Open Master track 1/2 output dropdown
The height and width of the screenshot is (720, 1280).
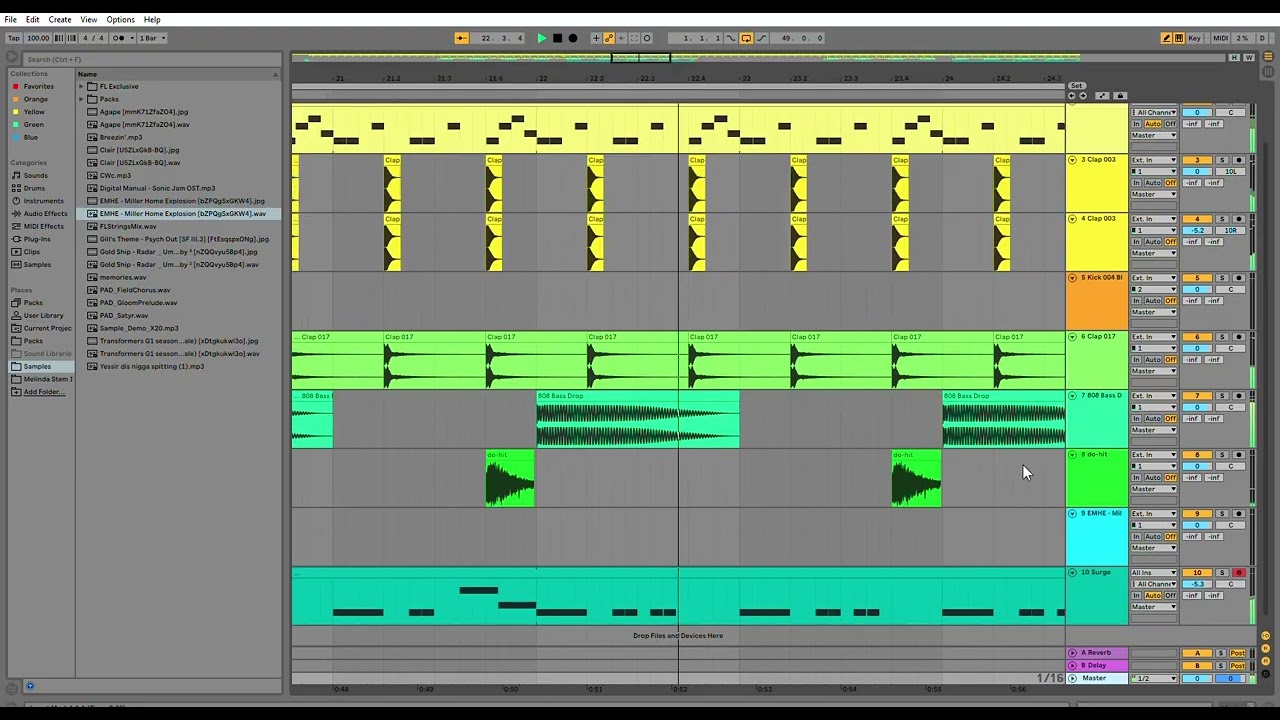1154,678
